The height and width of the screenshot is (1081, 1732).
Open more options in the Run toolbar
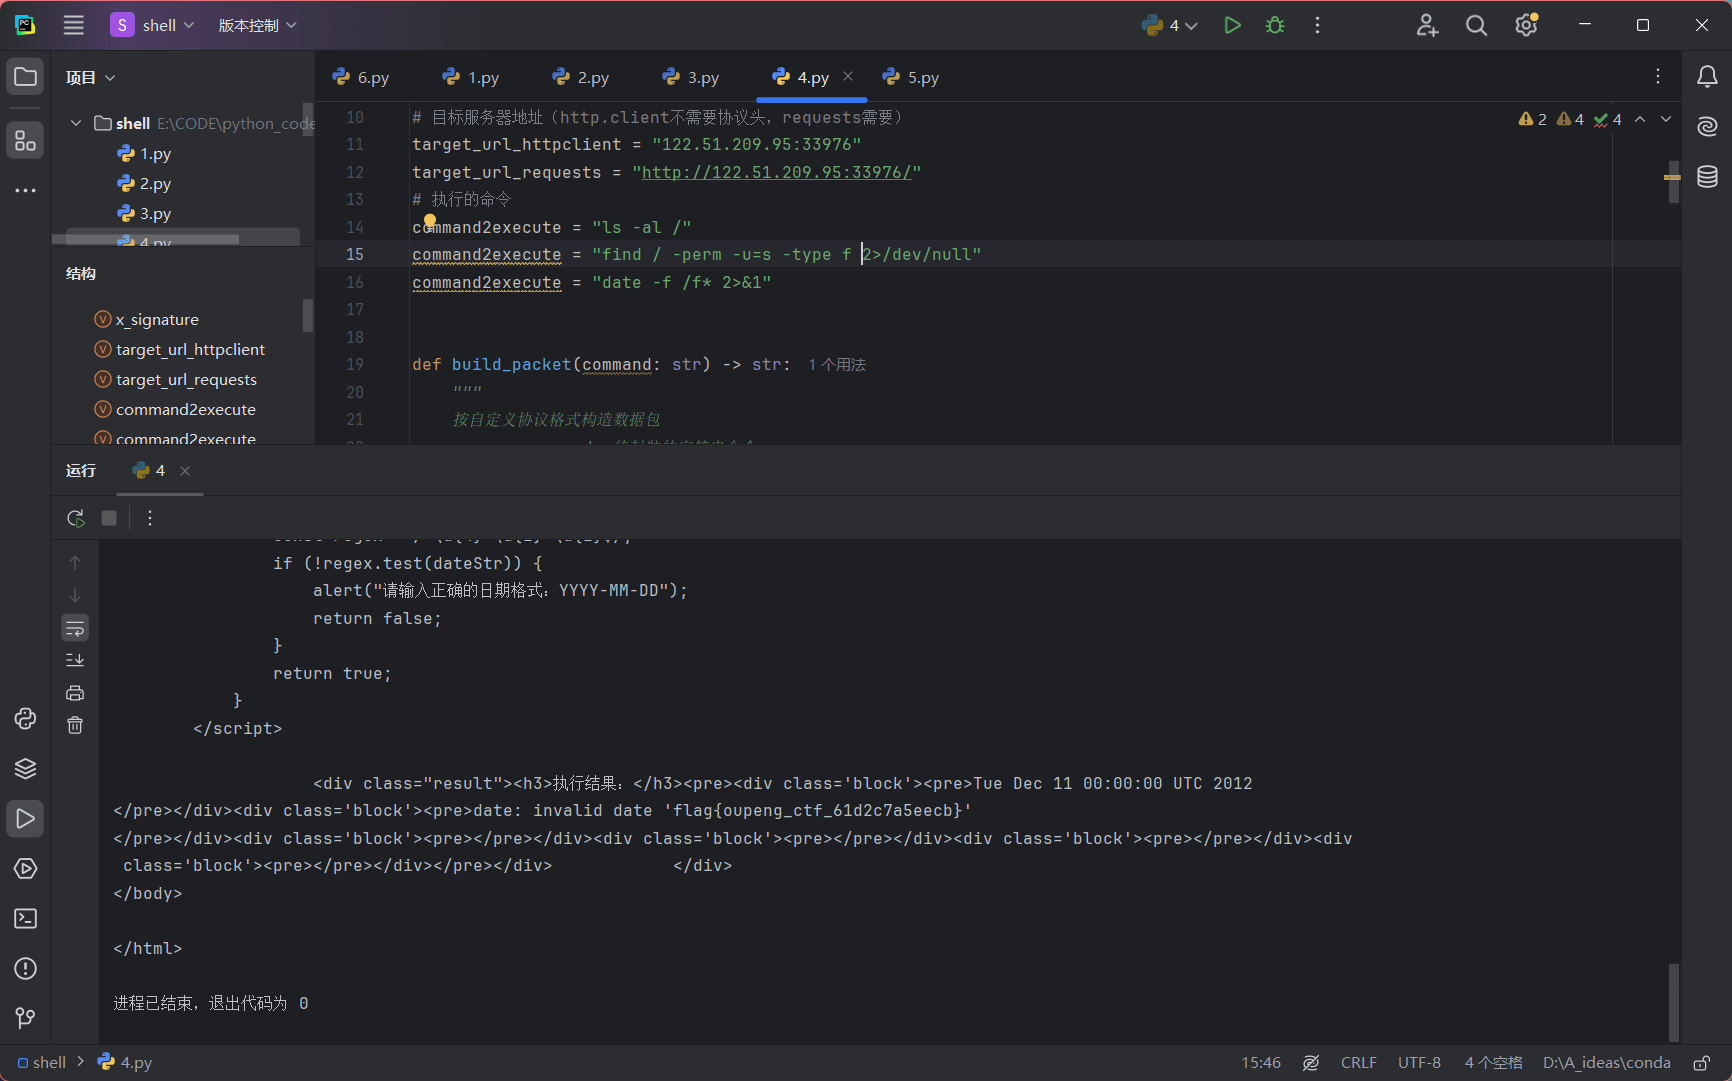[x=150, y=518]
